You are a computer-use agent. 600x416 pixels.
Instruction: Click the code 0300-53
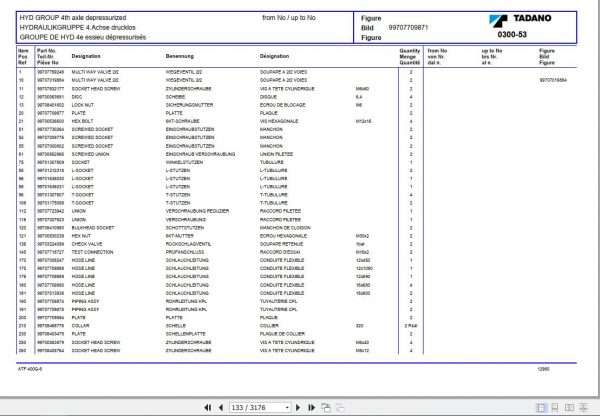(x=512, y=34)
